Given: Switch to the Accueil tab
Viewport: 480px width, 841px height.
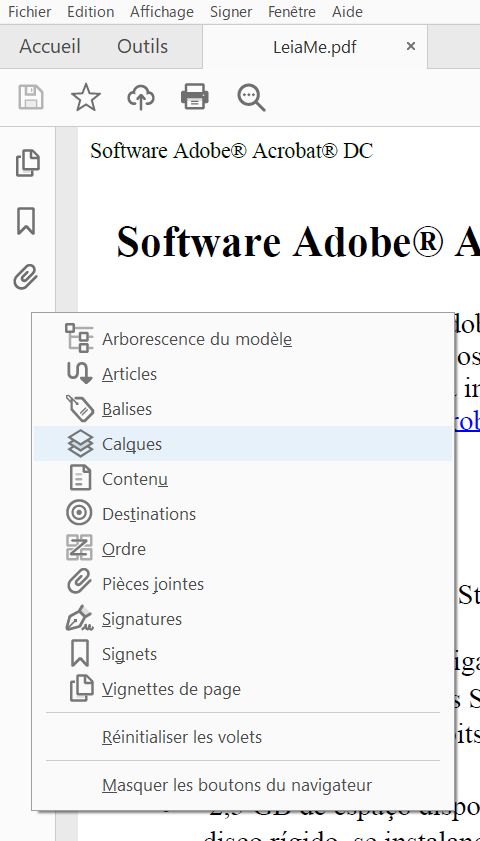Looking at the screenshot, I should point(50,46).
